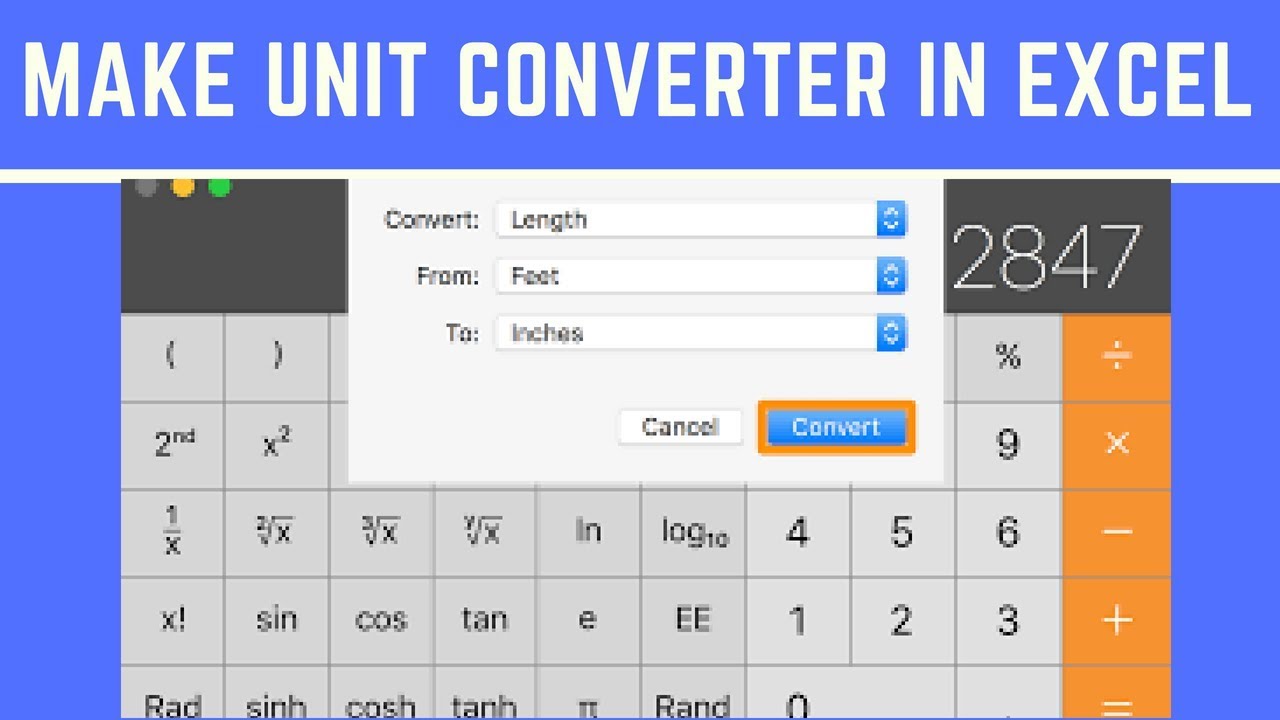This screenshot has width=1280, height=720.
Task: Click the cube root key
Action: [x=381, y=532]
